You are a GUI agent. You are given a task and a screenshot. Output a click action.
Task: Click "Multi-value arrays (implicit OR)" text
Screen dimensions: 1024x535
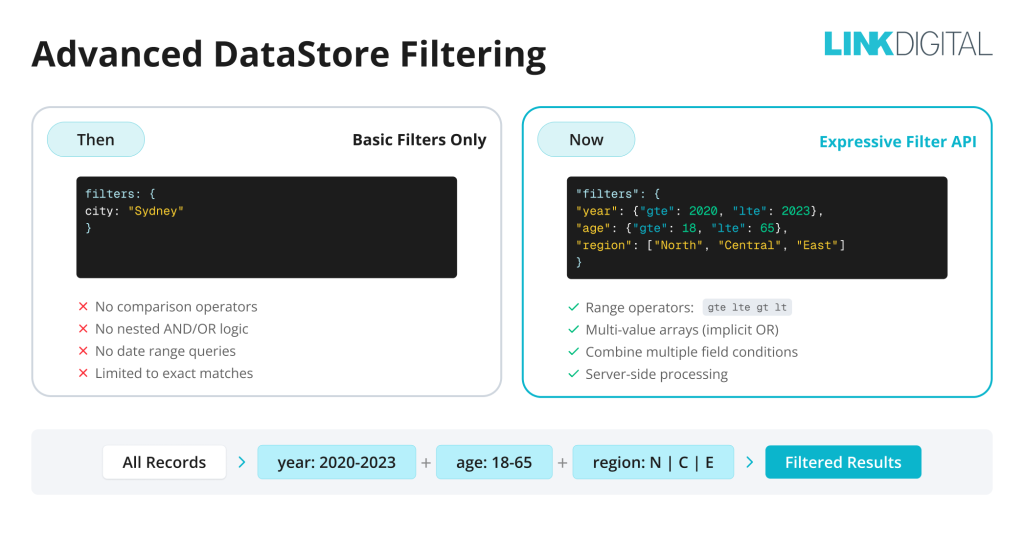(x=682, y=329)
